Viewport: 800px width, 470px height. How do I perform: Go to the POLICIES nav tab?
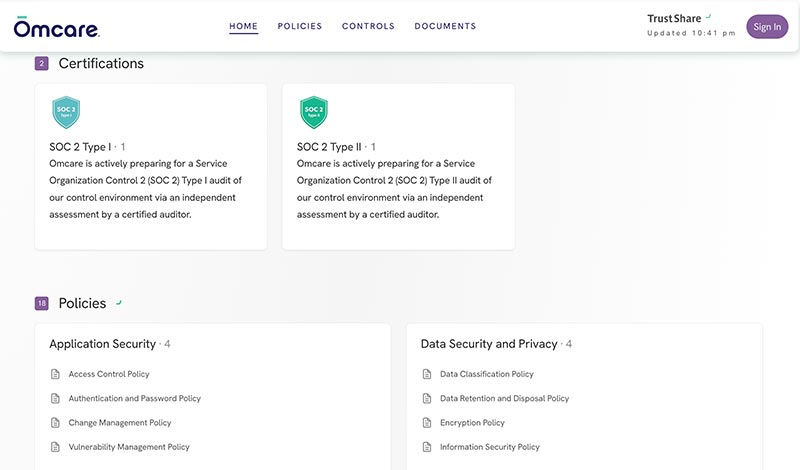tap(299, 26)
